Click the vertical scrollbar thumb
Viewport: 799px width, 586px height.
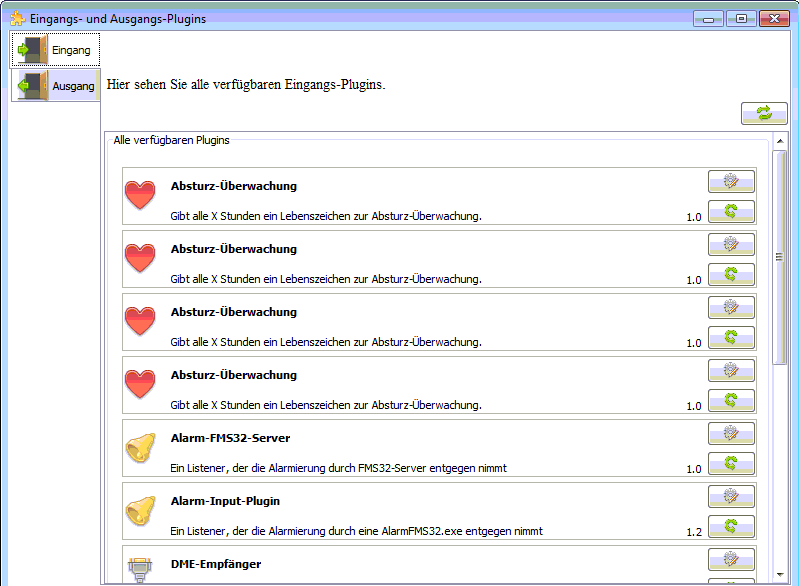tap(779, 256)
